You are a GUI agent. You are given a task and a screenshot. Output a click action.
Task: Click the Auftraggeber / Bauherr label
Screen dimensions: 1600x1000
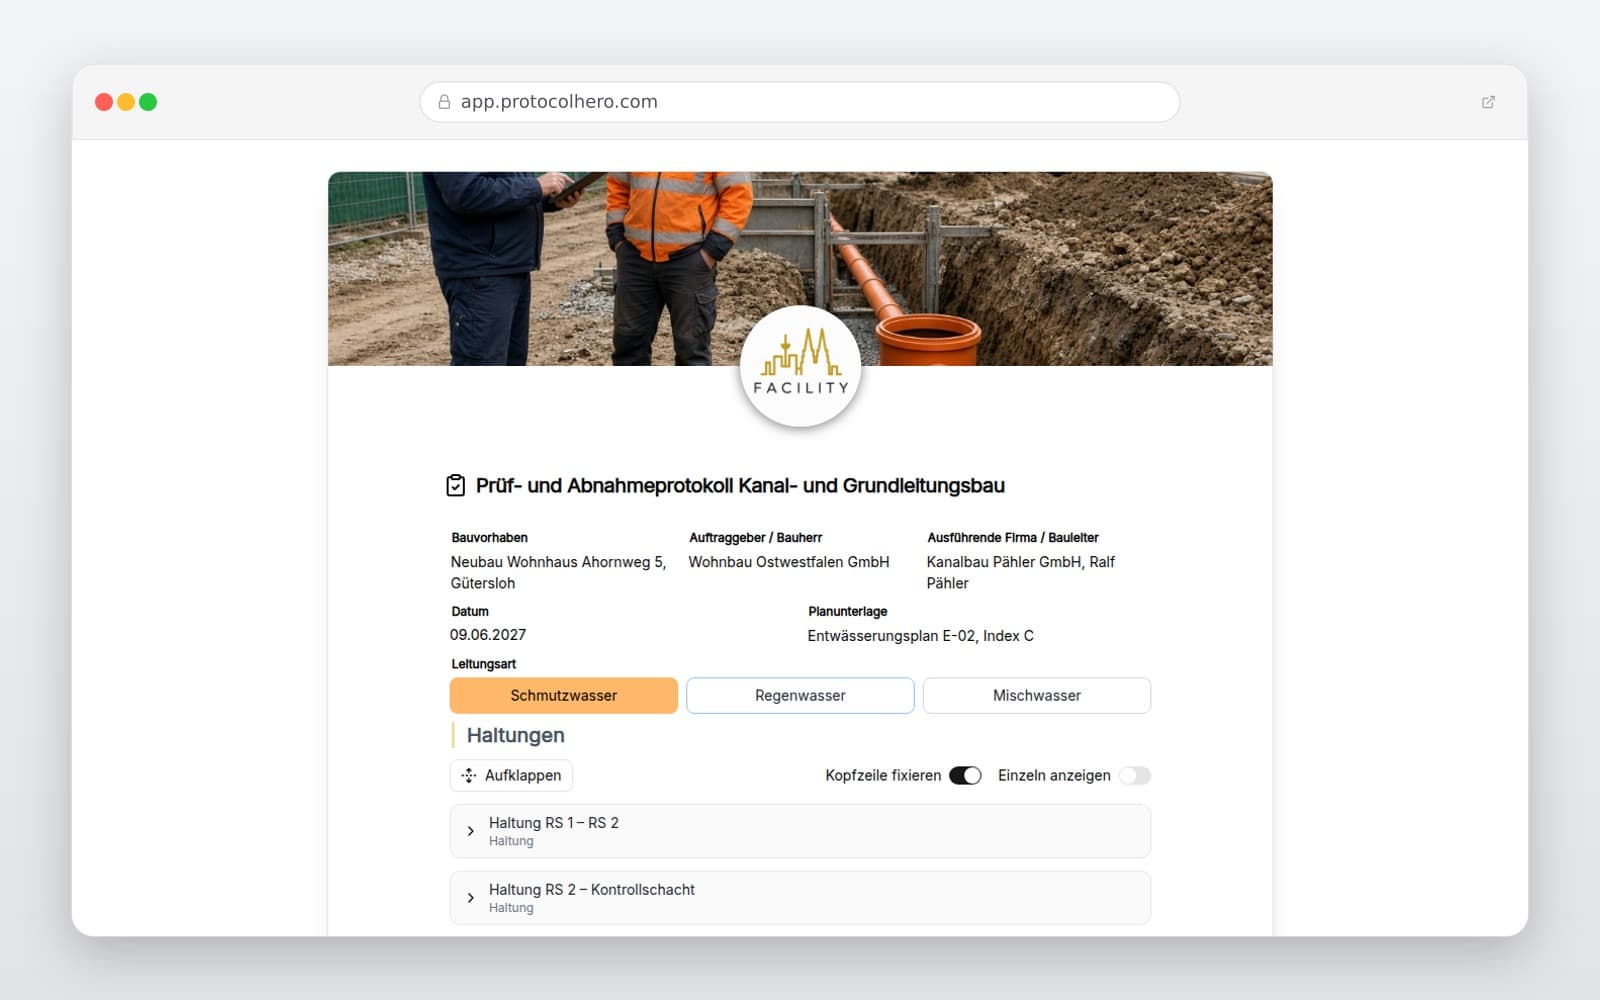tap(755, 538)
